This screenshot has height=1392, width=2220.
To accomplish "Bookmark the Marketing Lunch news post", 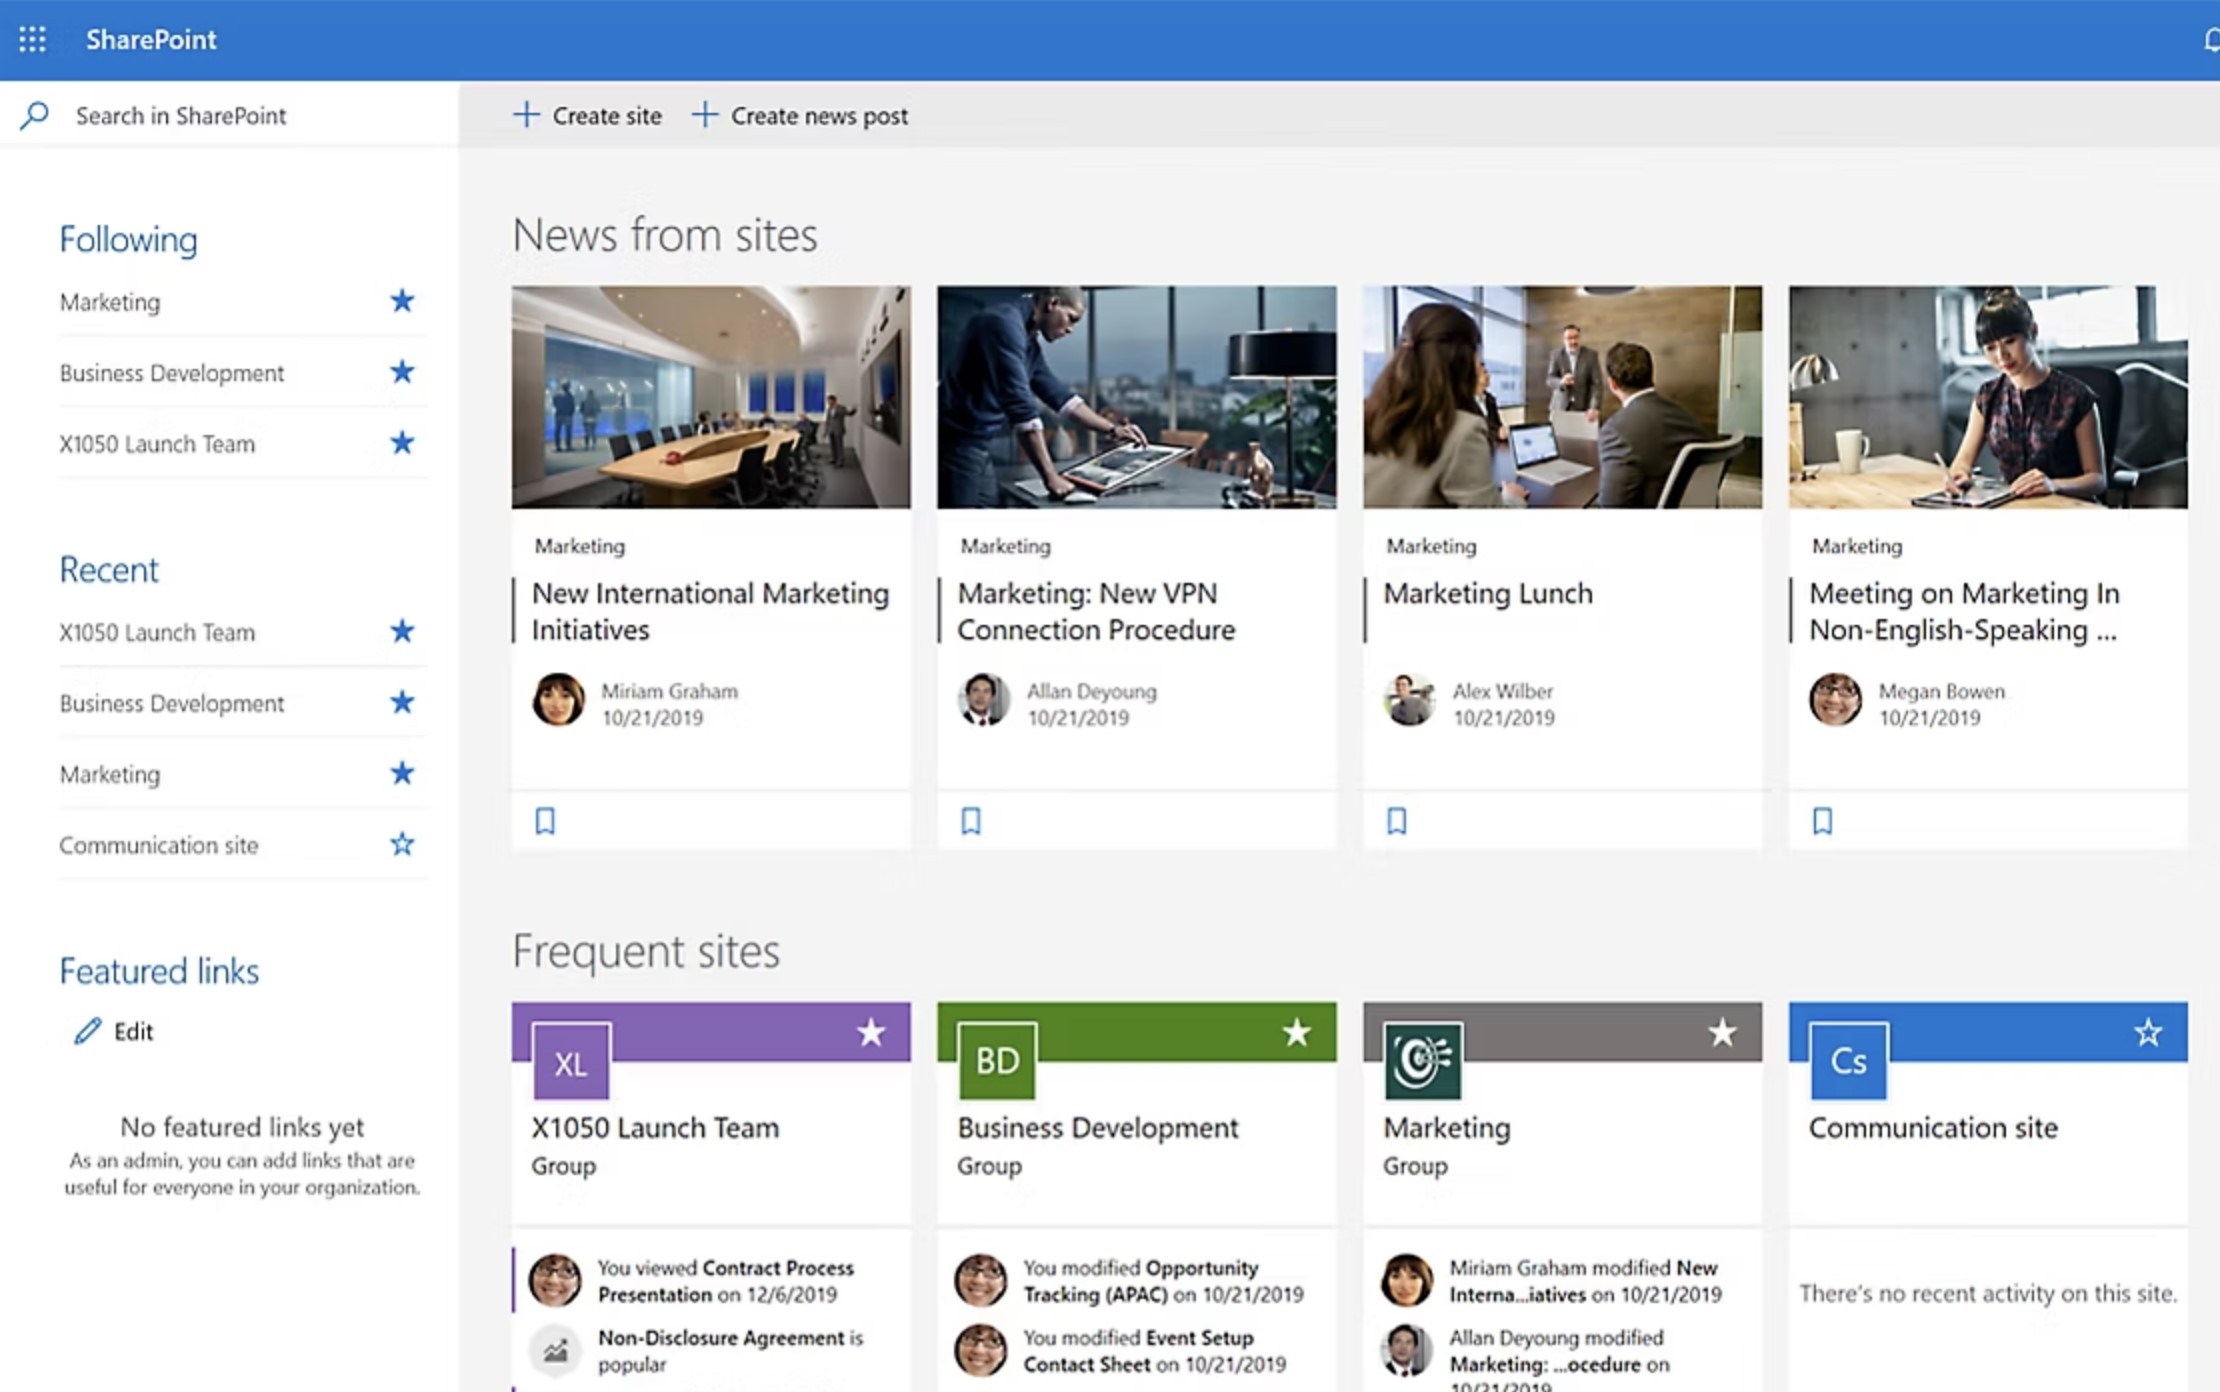I will click(1397, 820).
